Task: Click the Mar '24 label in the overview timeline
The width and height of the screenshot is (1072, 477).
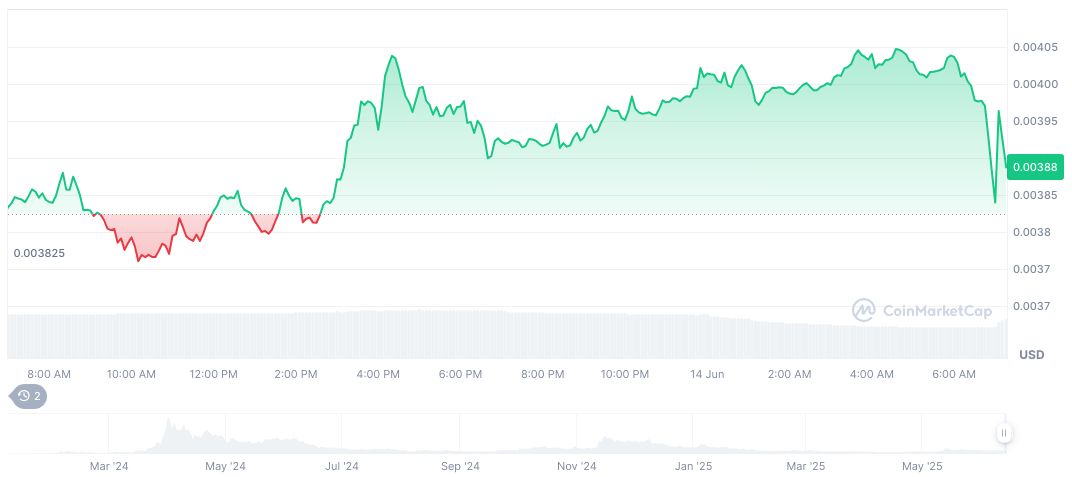Action: tap(109, 466)
